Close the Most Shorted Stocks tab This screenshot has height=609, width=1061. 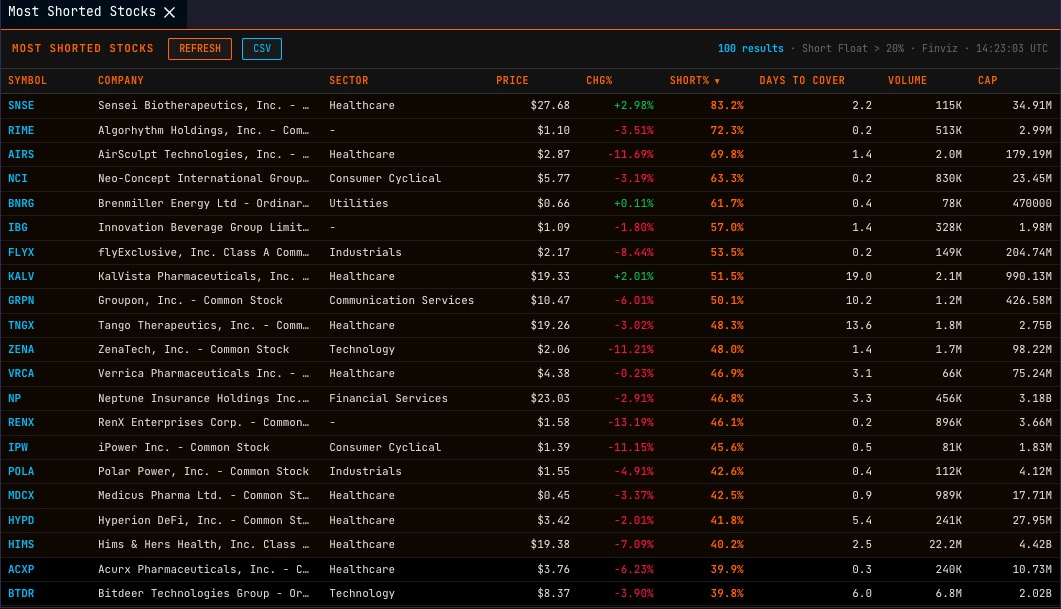coord(168,13)
